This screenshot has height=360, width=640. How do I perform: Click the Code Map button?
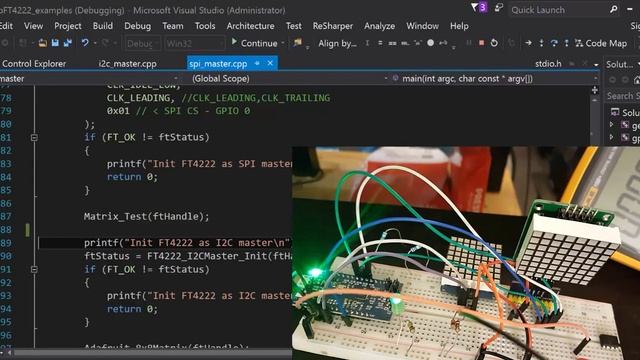[600, 43]
